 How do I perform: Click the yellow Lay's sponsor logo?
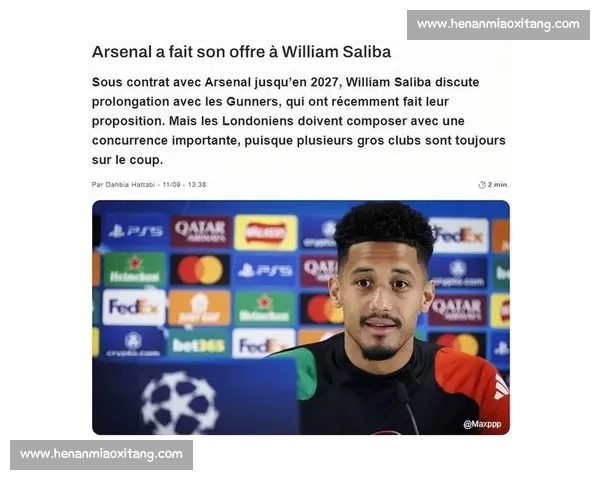pos(266,232)
